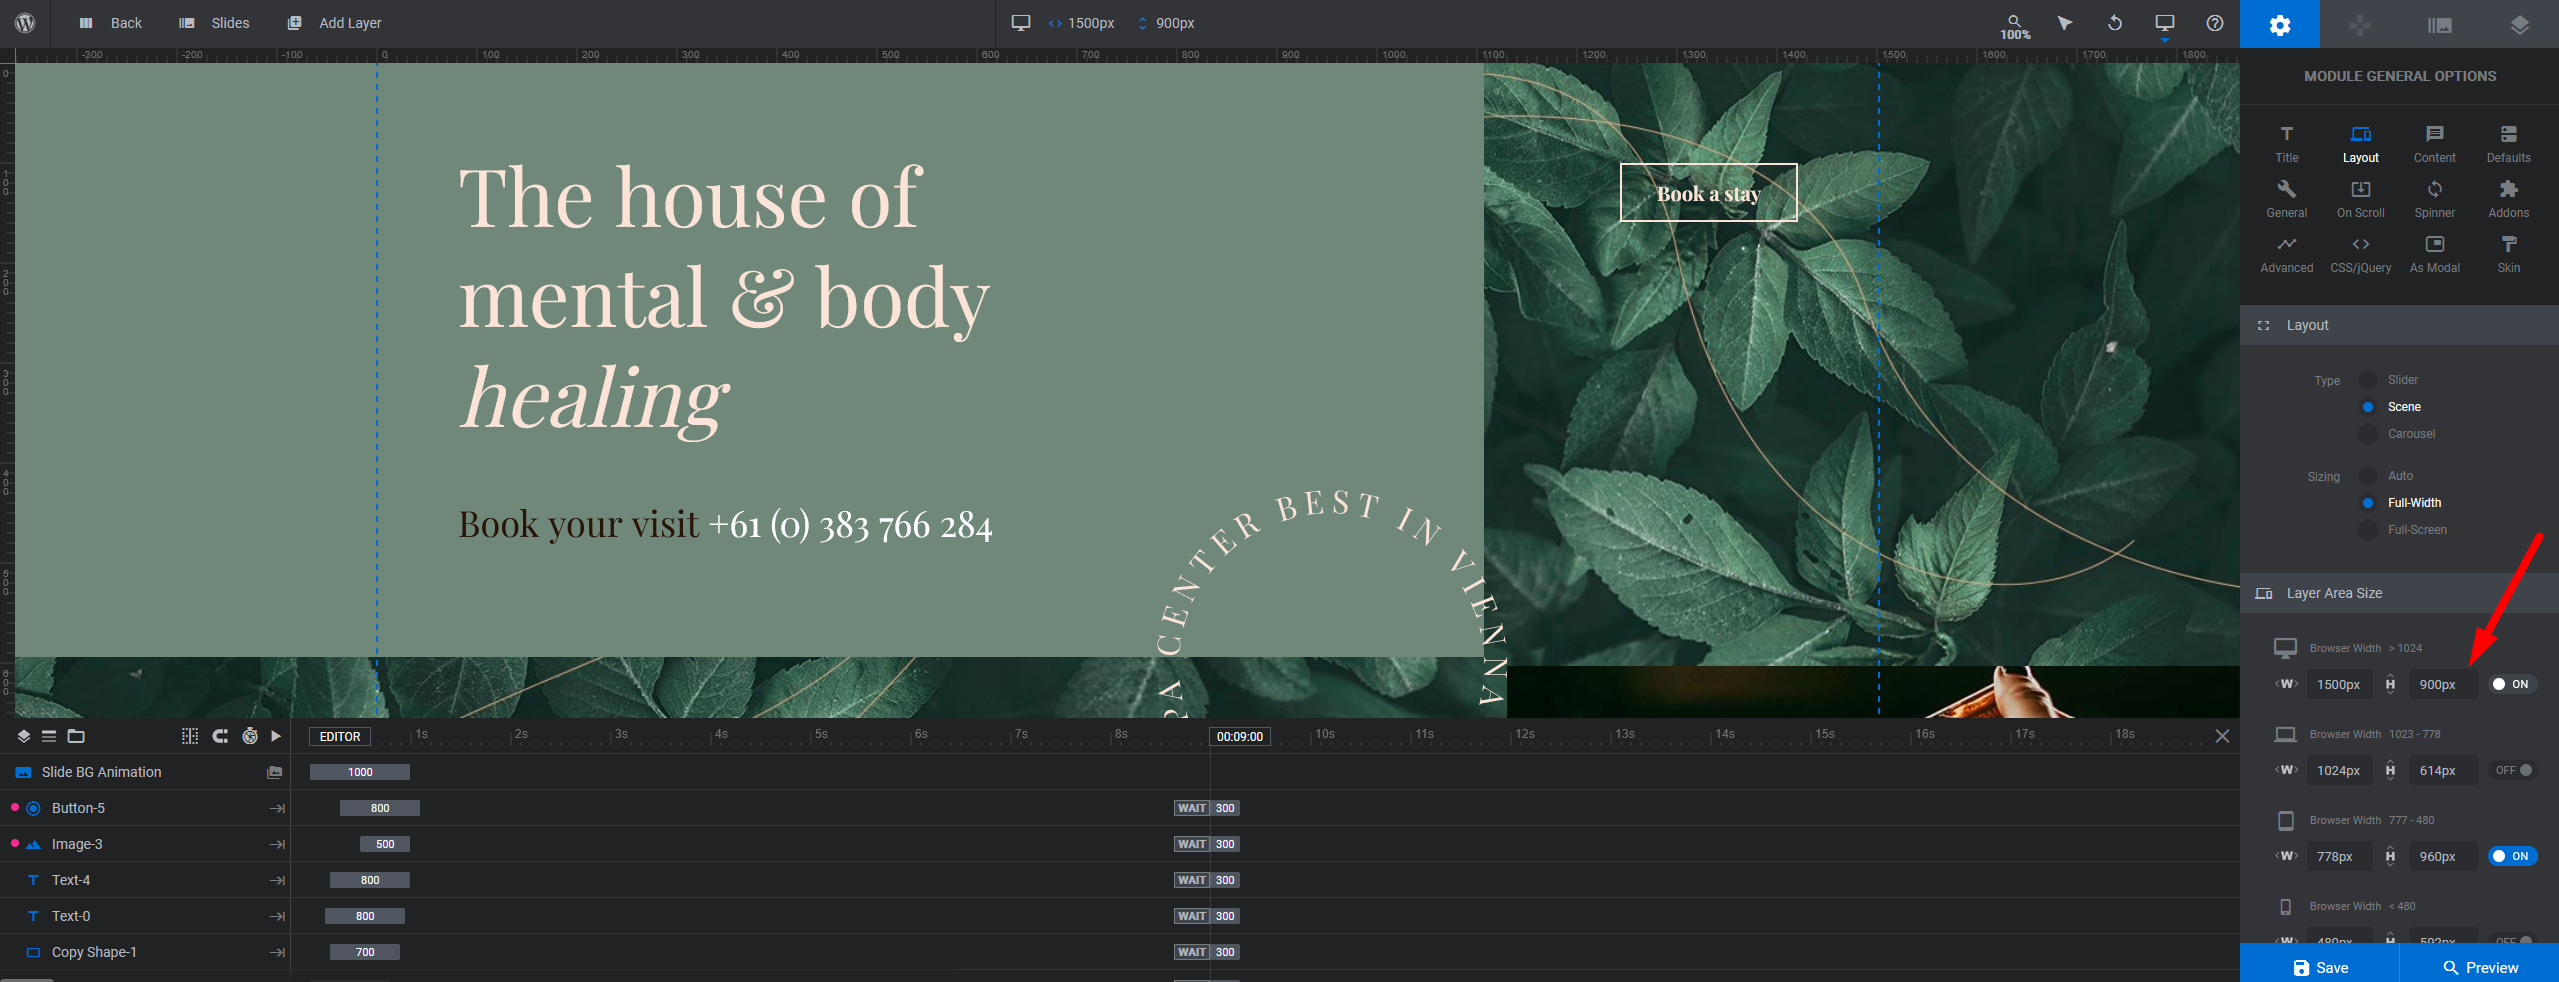
Task: Open the Spinner options section
Action: [x=2435, y=199]
